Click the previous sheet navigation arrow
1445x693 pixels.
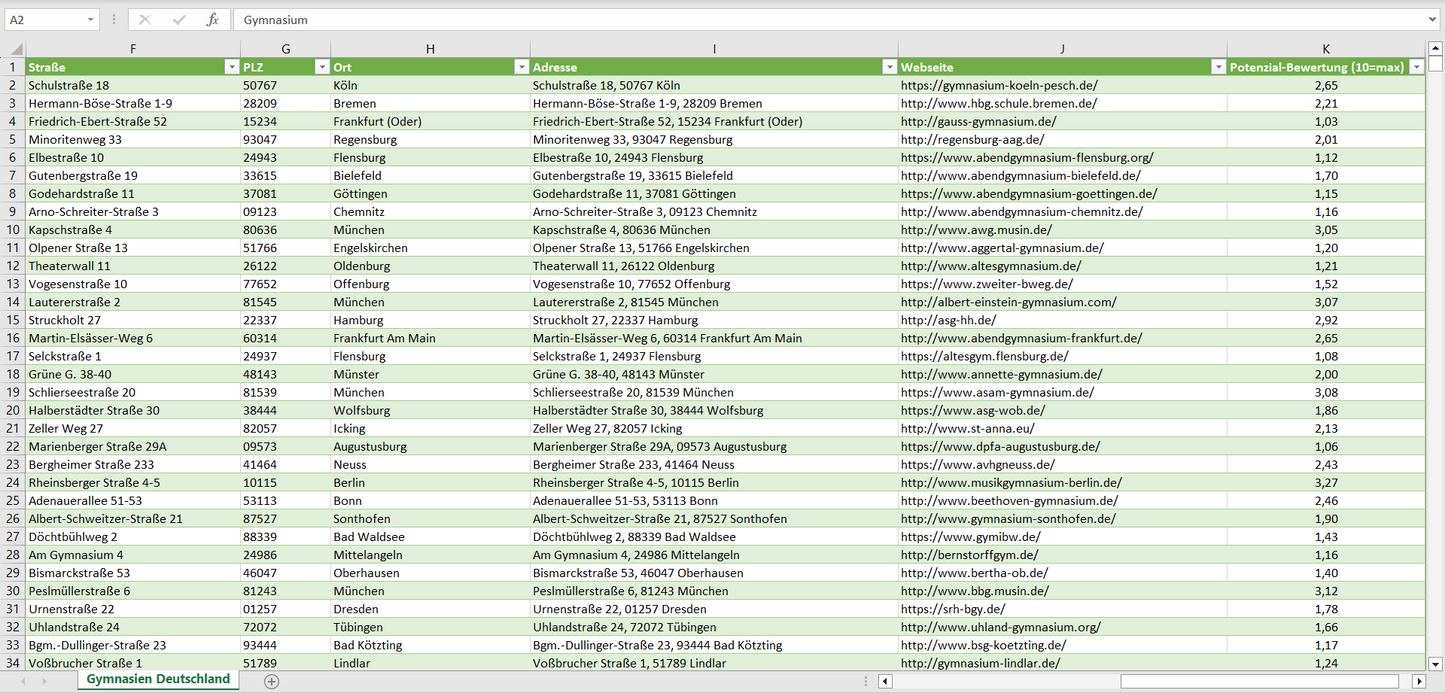point(22,681)
